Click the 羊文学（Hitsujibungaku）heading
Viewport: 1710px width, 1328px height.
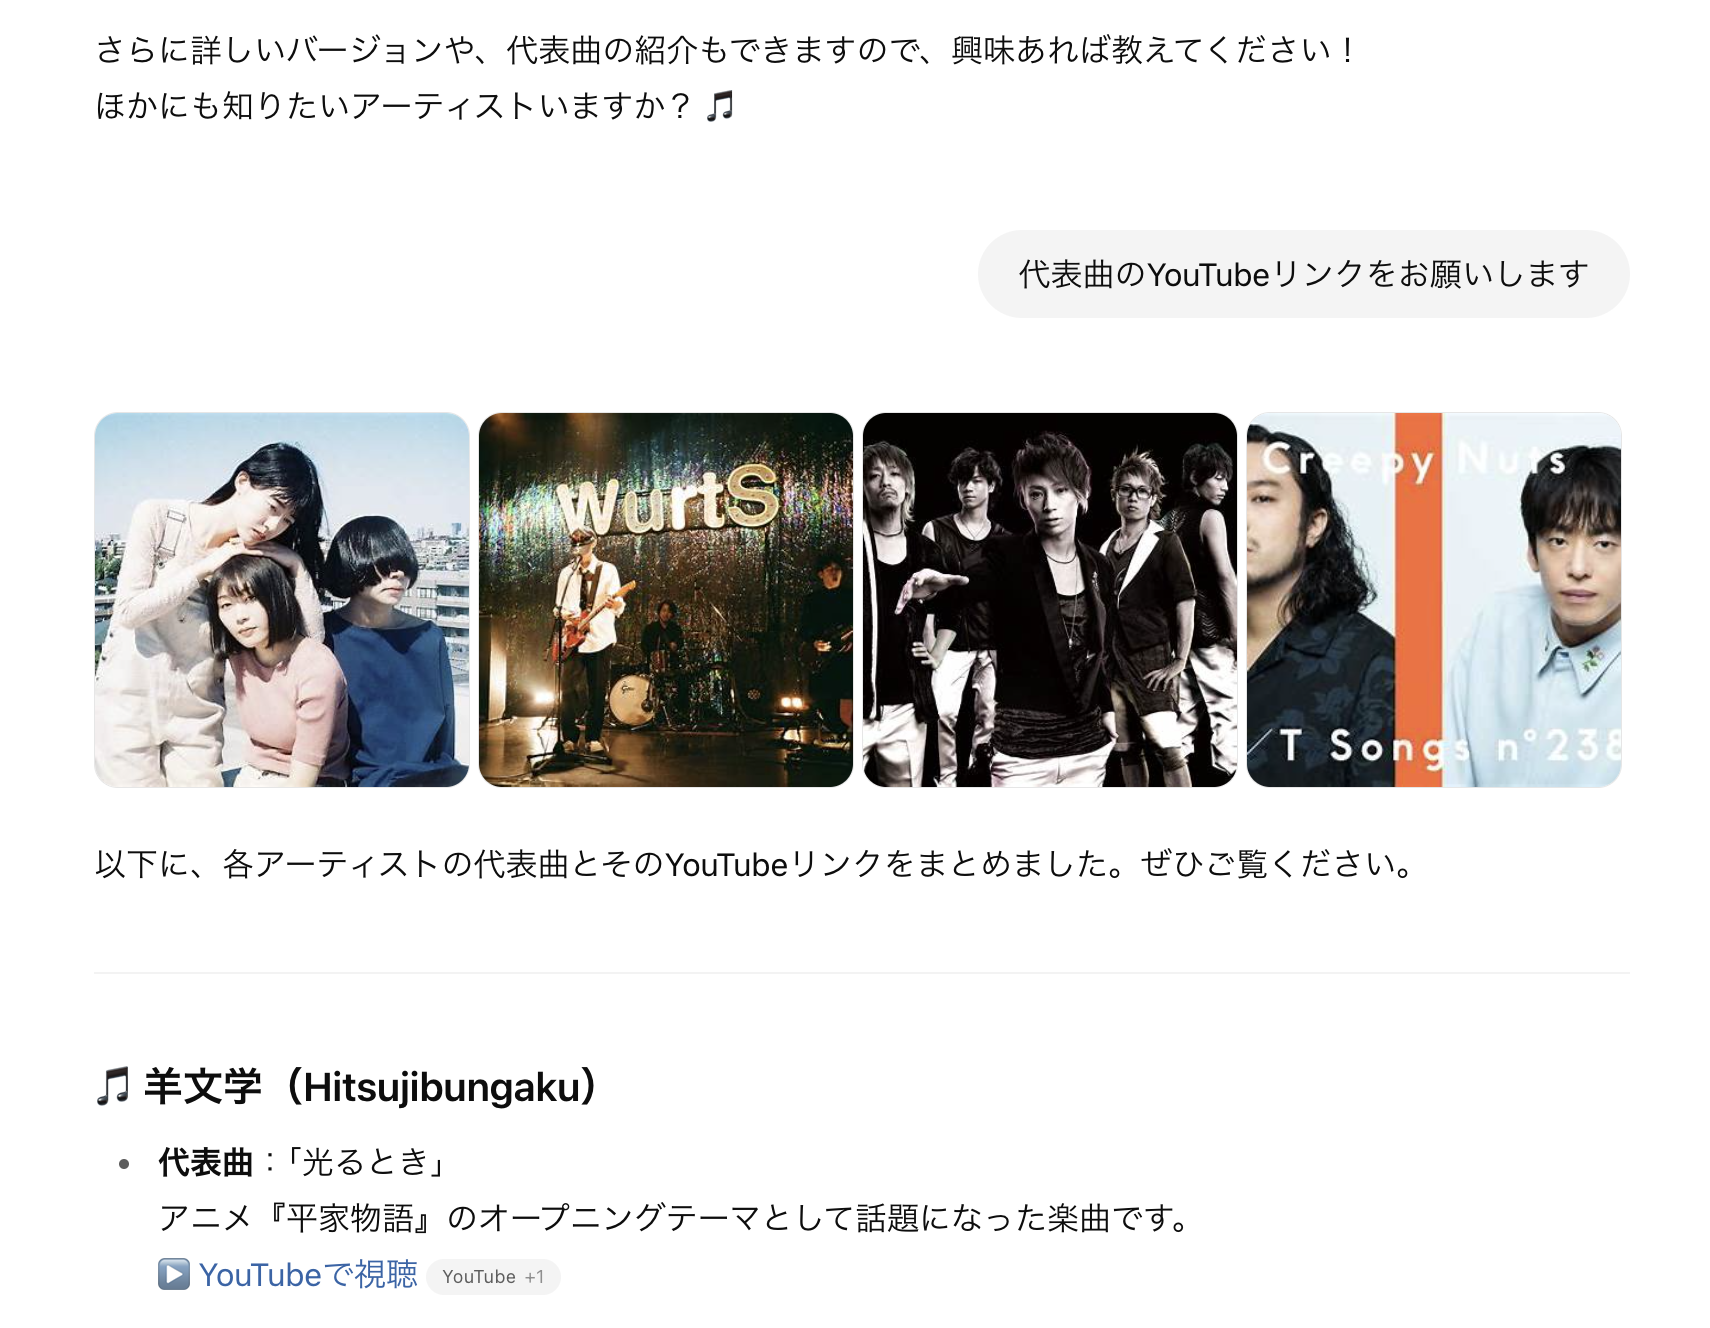[370, 1087]
